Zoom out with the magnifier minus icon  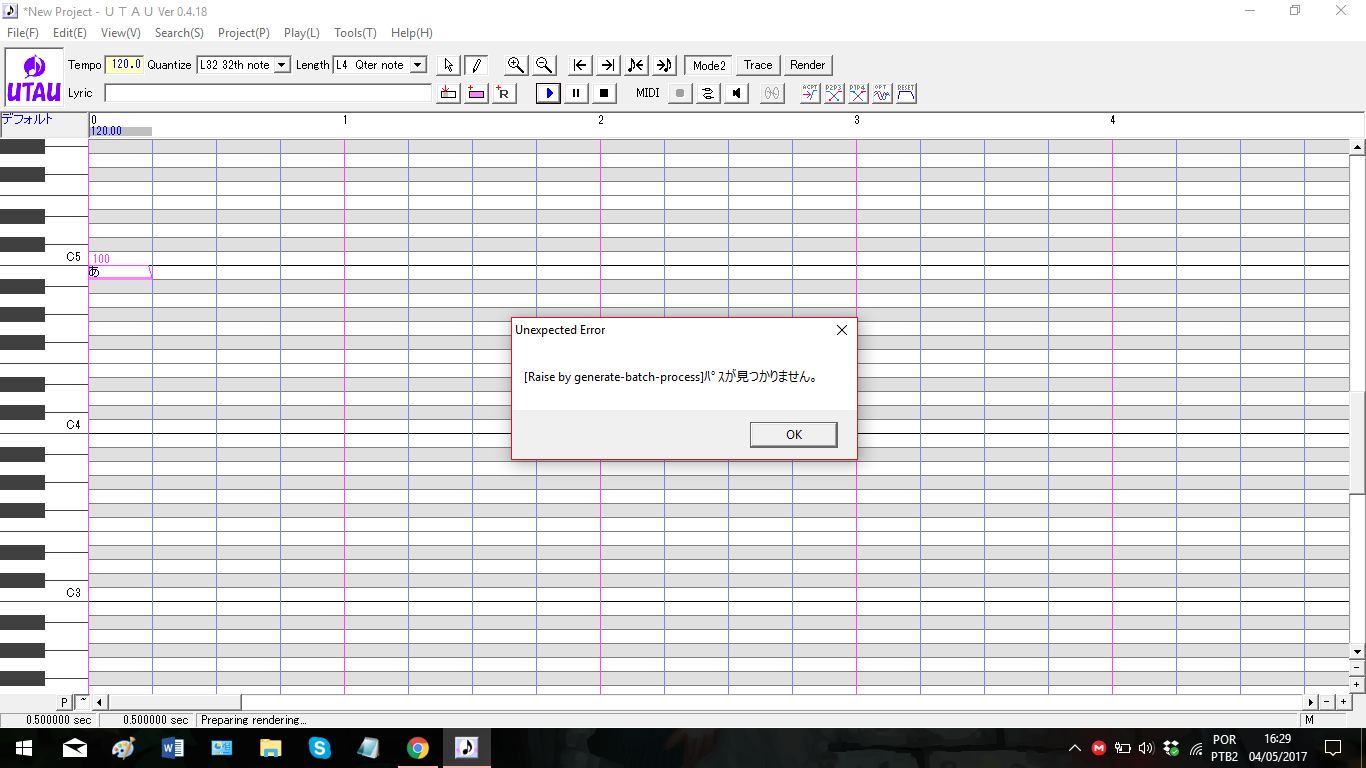click(544, 65)
